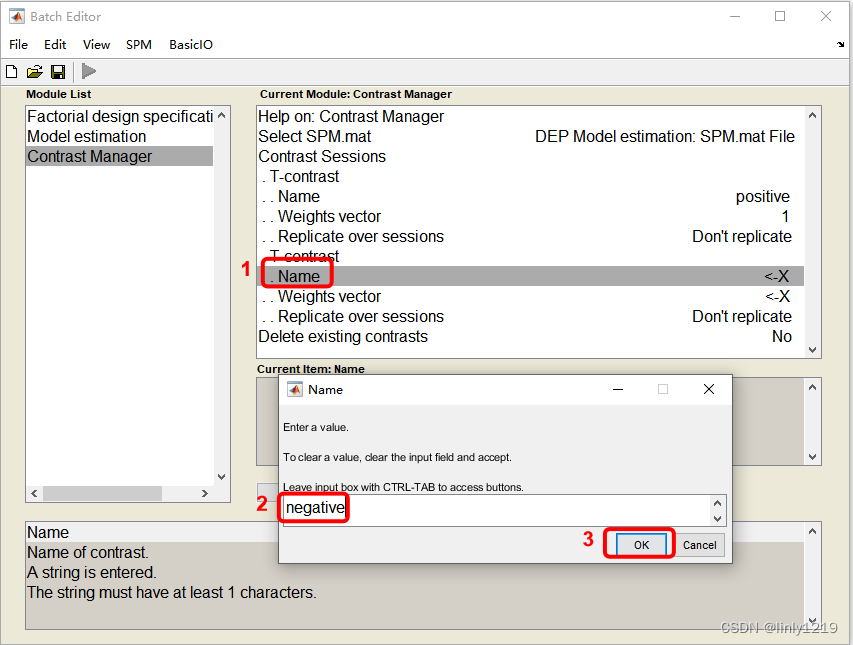Click the MATLAB icon in the Name dialog

pos(295,390)
